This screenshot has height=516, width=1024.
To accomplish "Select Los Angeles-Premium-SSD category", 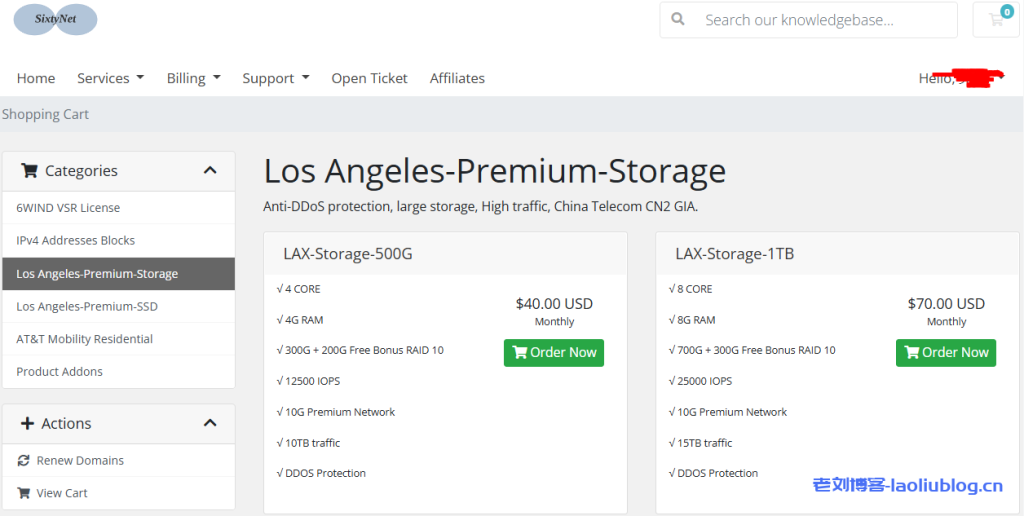I will click(x=87, y=306).
